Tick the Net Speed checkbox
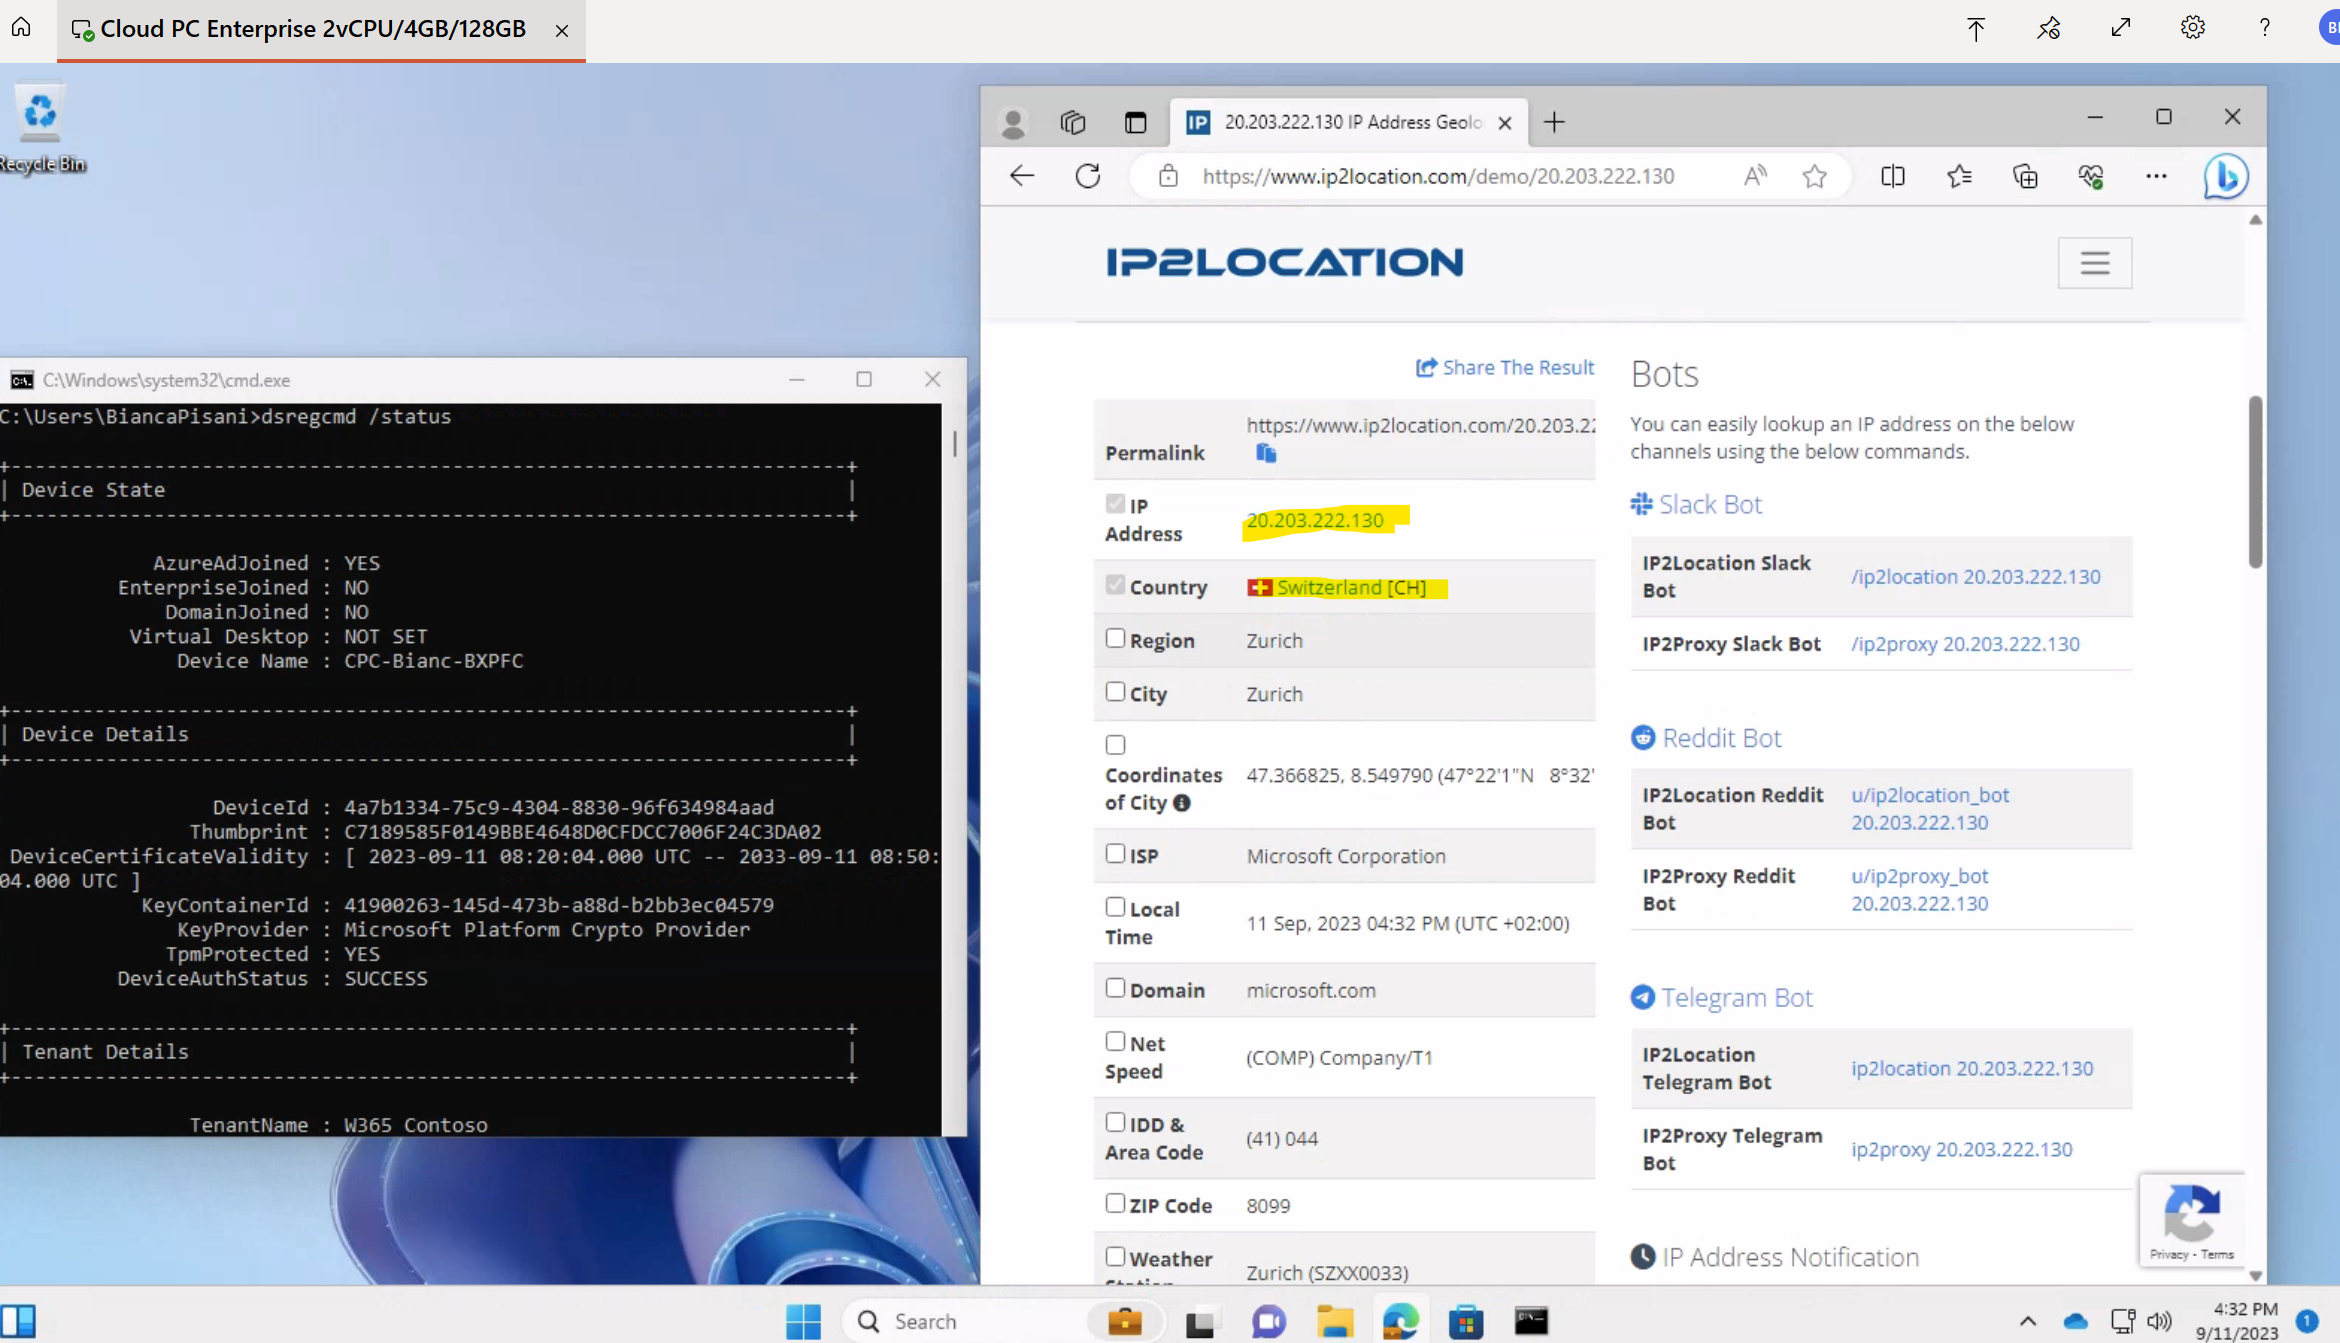Screen dimensions: 2340x1343 pyautogui.click(x=1115, y=1042)
